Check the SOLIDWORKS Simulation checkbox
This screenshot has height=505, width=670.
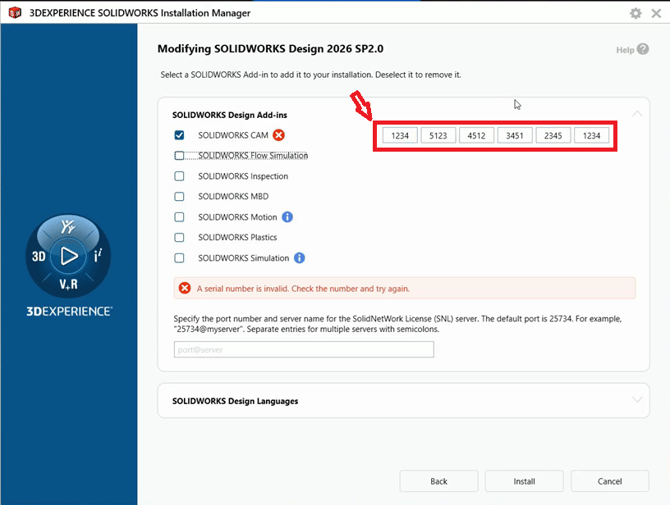click(x=179, y=258)
